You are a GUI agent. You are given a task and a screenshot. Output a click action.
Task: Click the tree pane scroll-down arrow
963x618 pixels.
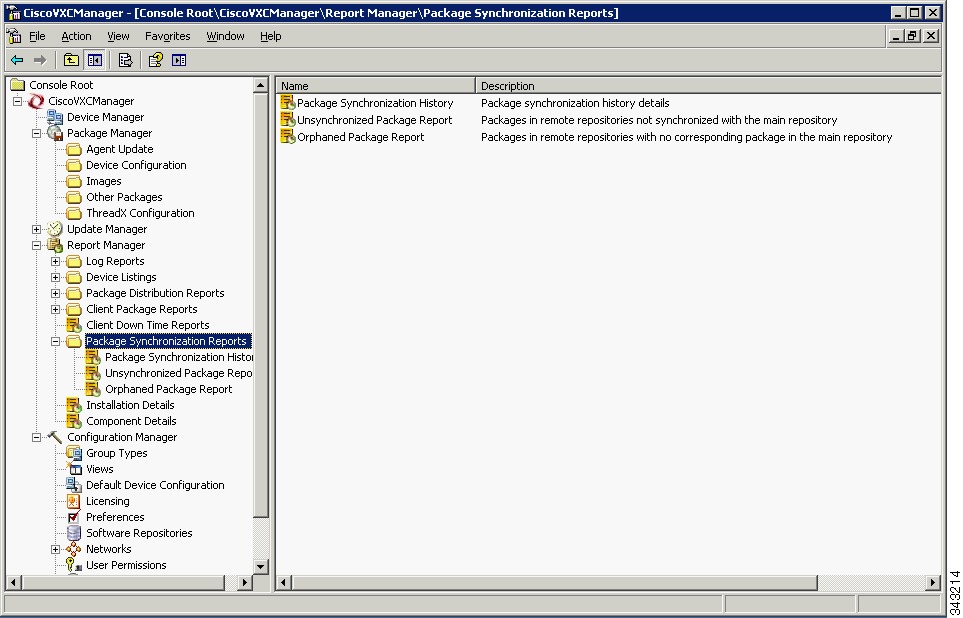260,566
